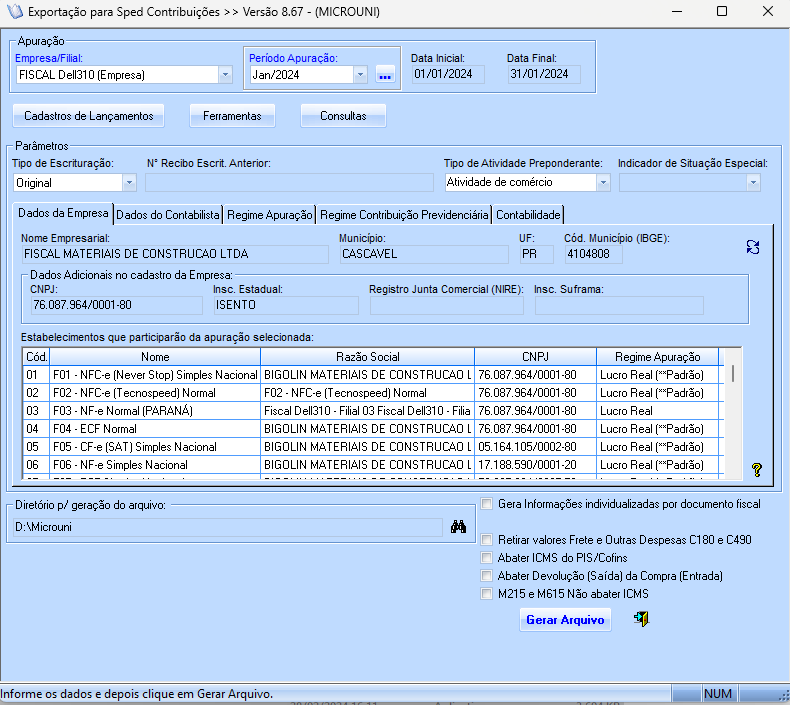This screenshot has width=790, height=705.
Task: Select the Contabilidade tab
Action: pos(528,215)
